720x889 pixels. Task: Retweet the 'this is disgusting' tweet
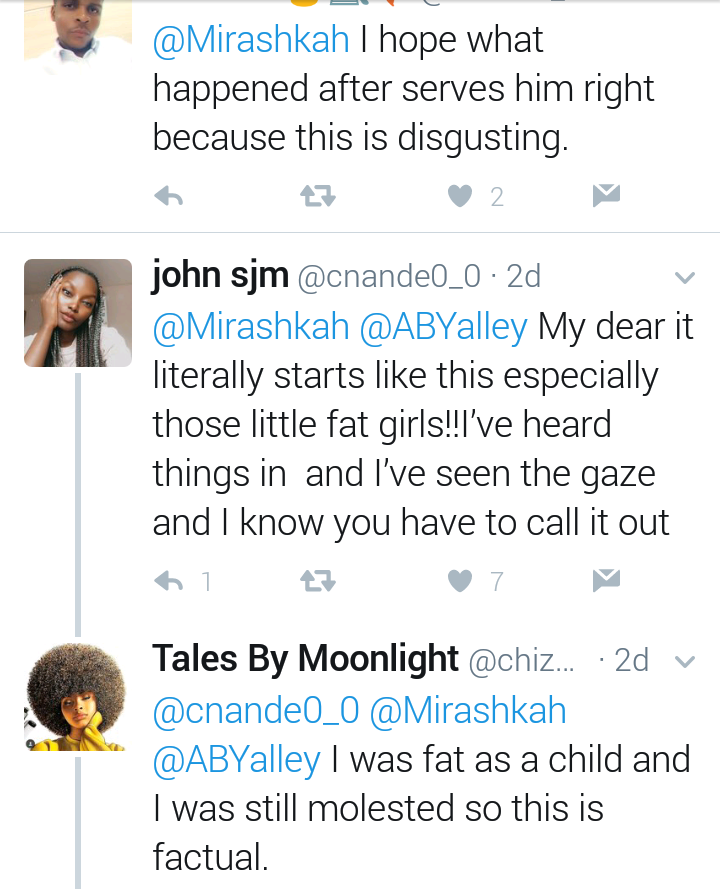[317, 196]
